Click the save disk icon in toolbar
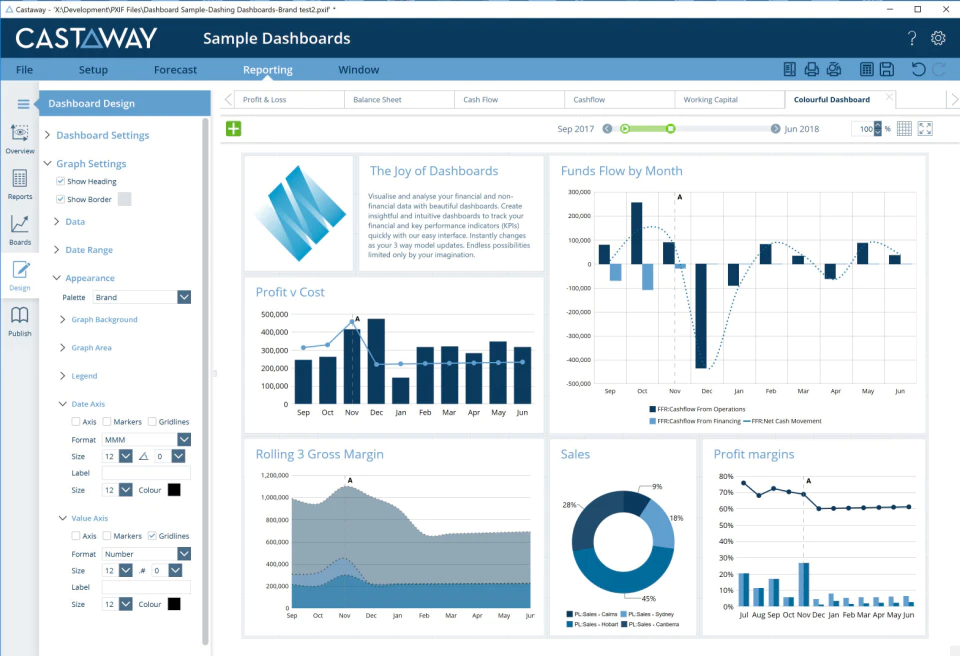960x656 pixels. (x=887, y=69)
